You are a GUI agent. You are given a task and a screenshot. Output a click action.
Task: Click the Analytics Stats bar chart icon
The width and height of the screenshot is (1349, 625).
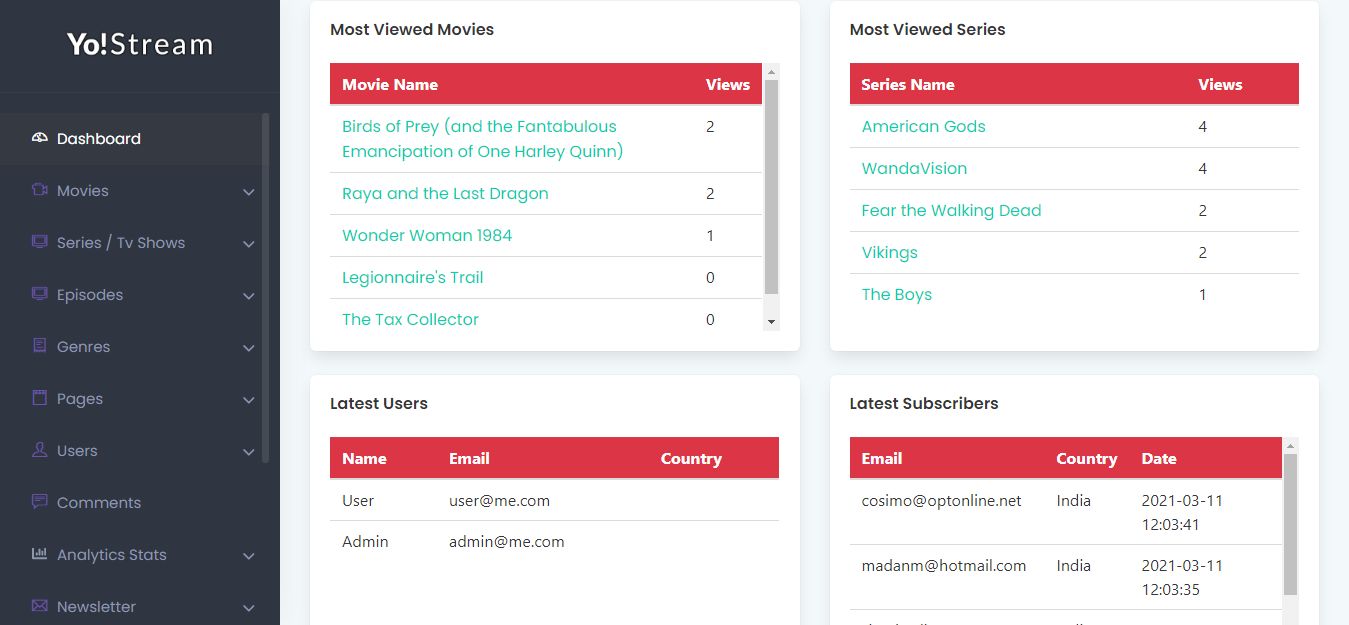[x=40, y=554]
